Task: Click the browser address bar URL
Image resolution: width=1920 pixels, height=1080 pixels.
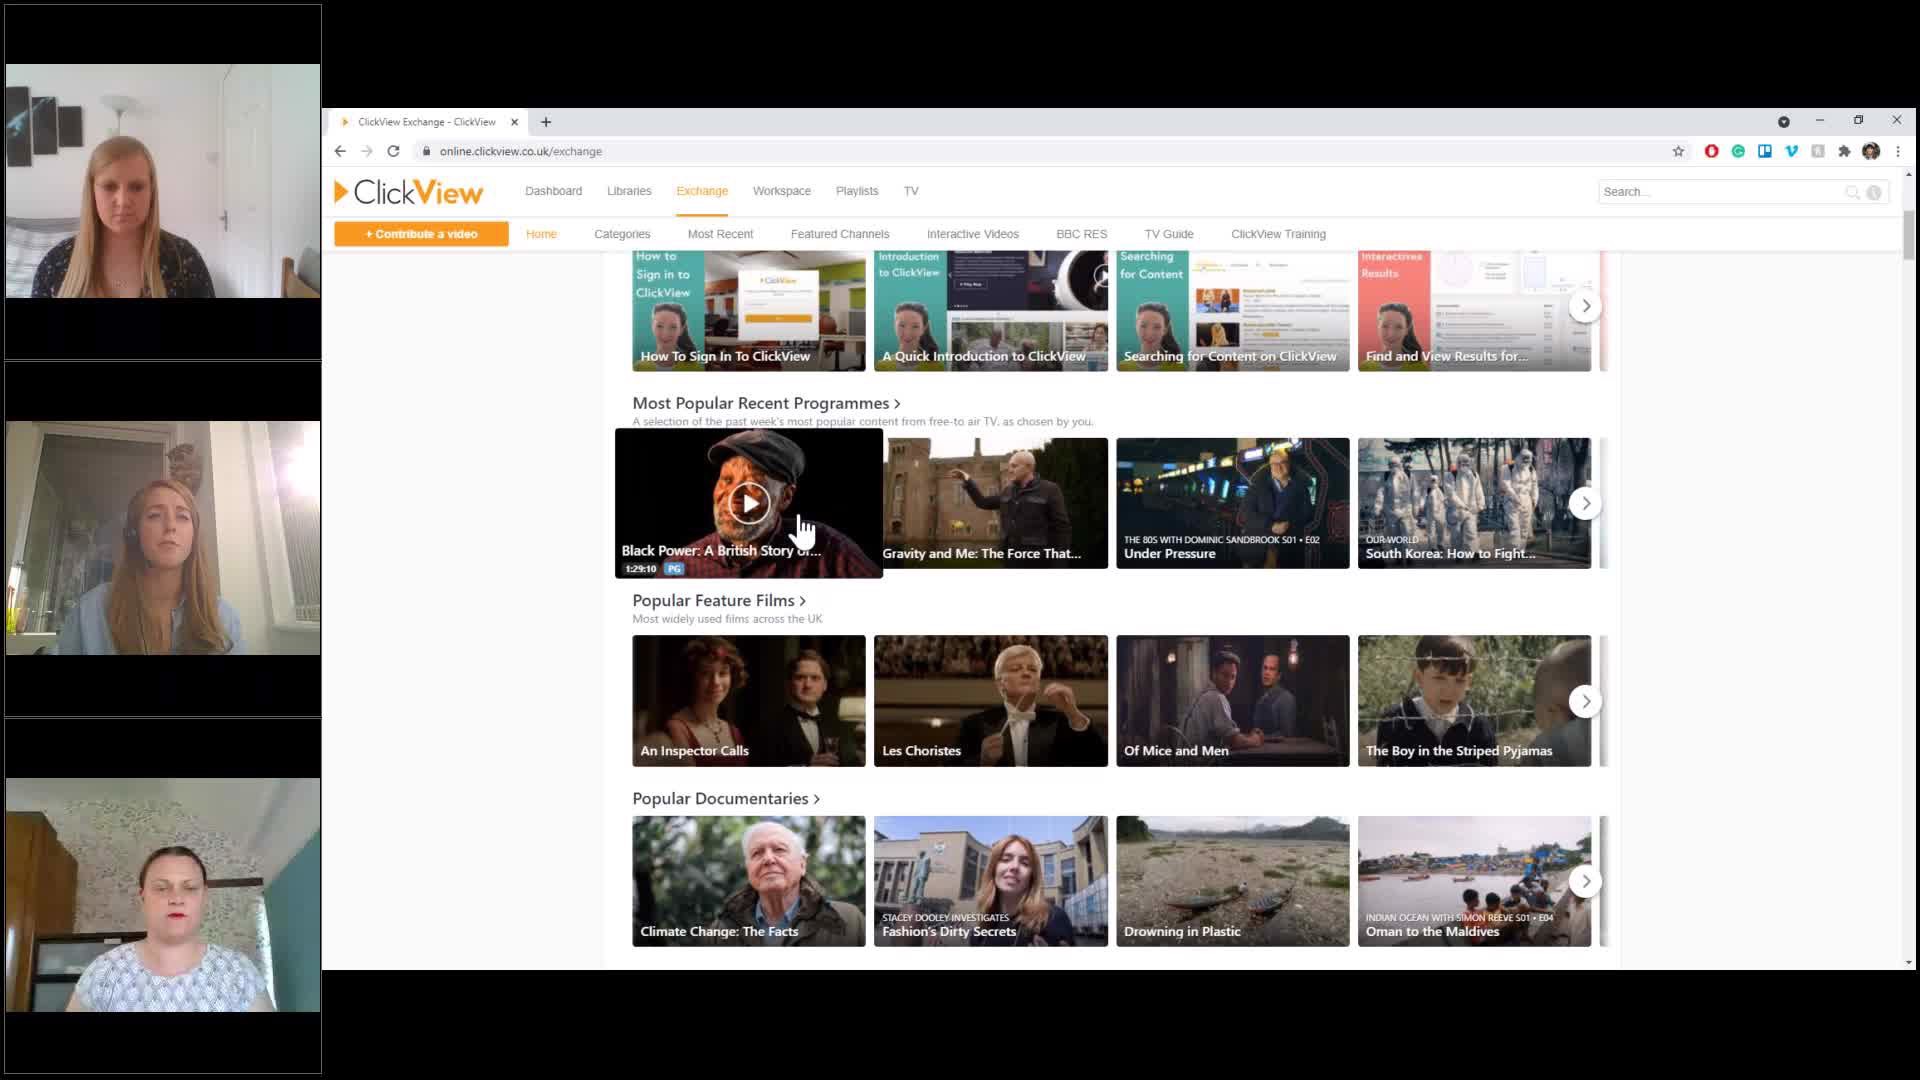Action: click(x=520, y=151)
